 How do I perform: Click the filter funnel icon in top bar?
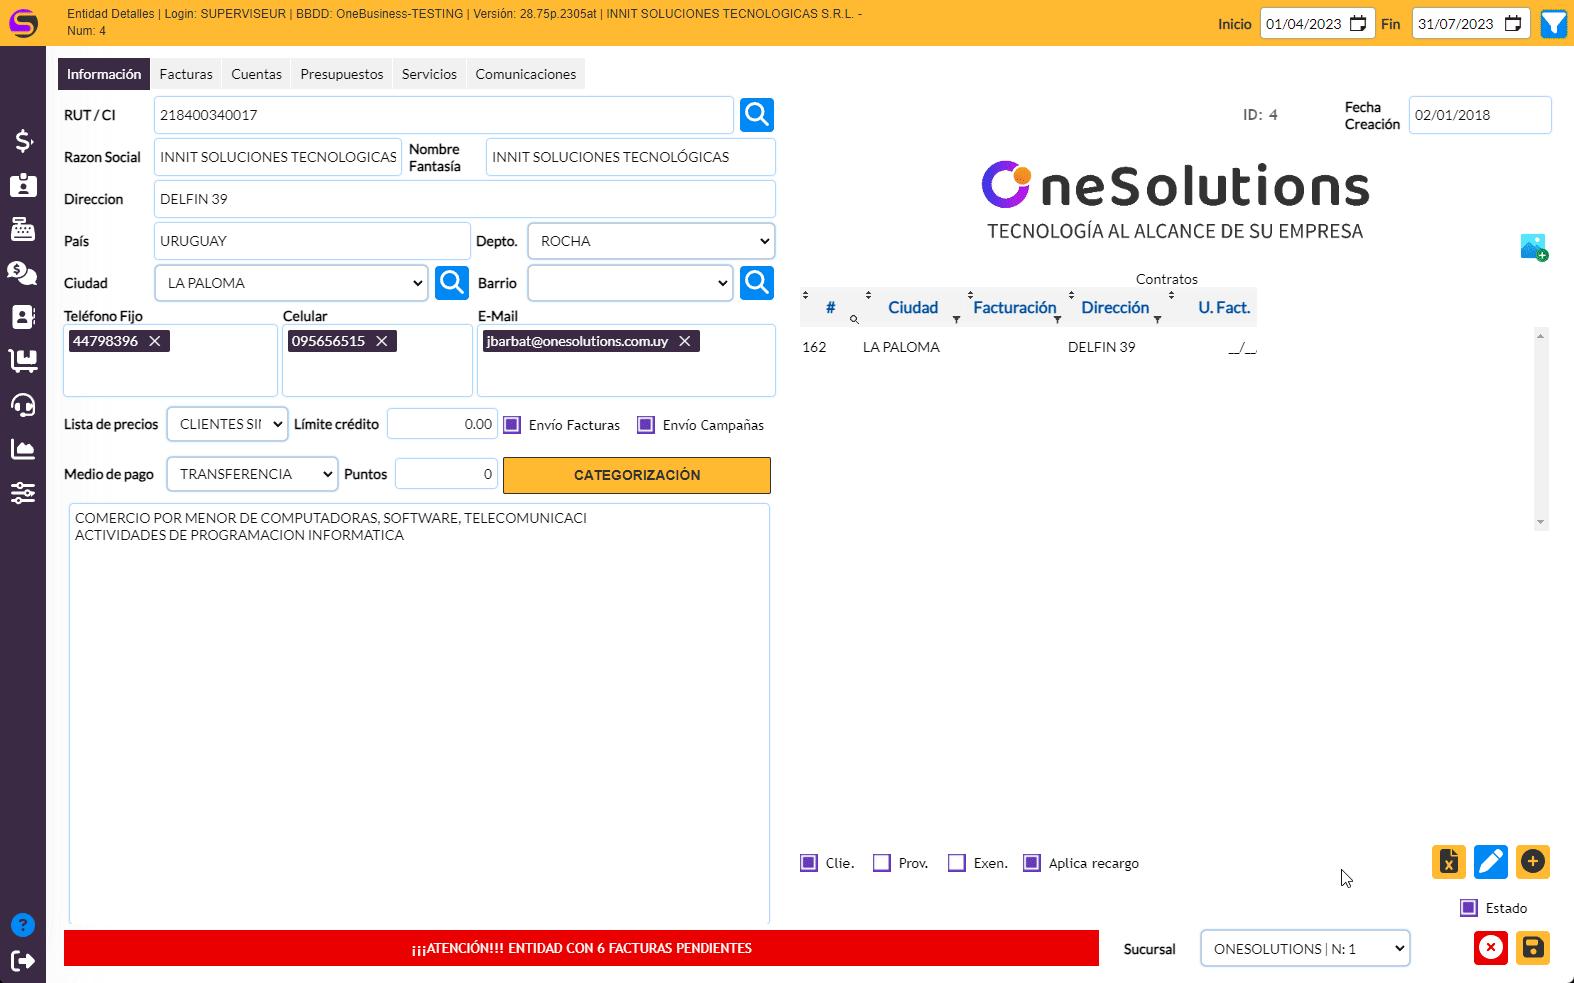point(1553,24)
